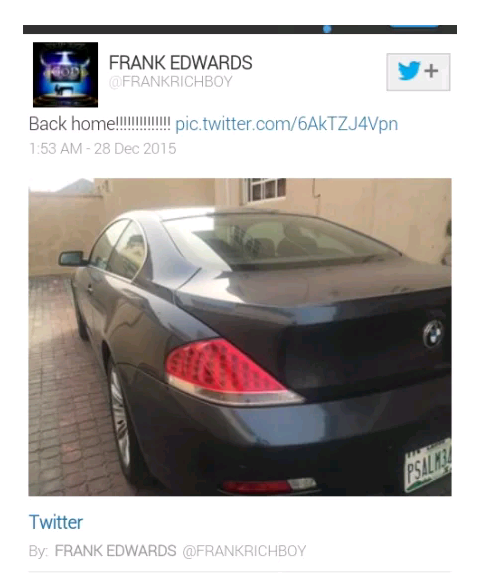Open the pic.twitter.com/6AkTZJ4Vpn link
This screenshot has width=480, height=574.
pyautogui.click(x=286, y=124)
